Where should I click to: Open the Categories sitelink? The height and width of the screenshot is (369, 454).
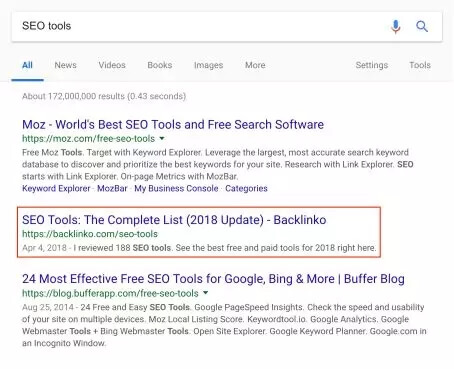point(246,188)
